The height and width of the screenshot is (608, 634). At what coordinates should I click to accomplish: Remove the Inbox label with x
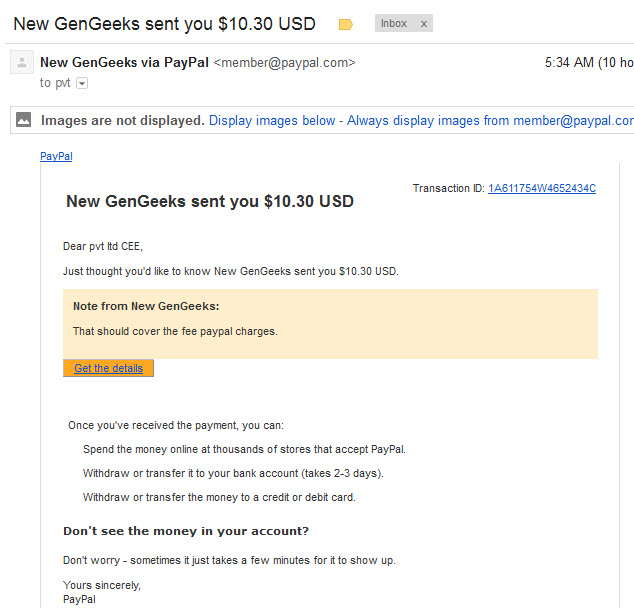pos(424,24)
